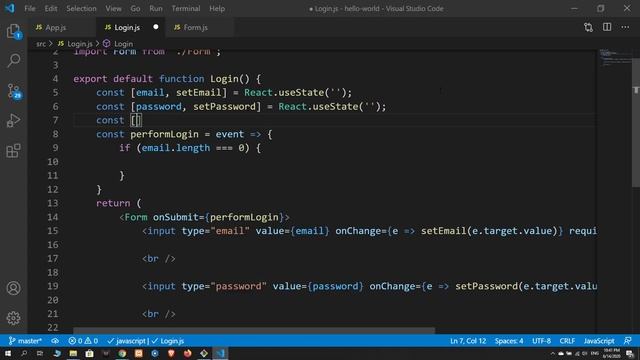This screenshot has height=360, width=640.
Task: Click the javascript linter status
Action: click(x=127, y=341)
